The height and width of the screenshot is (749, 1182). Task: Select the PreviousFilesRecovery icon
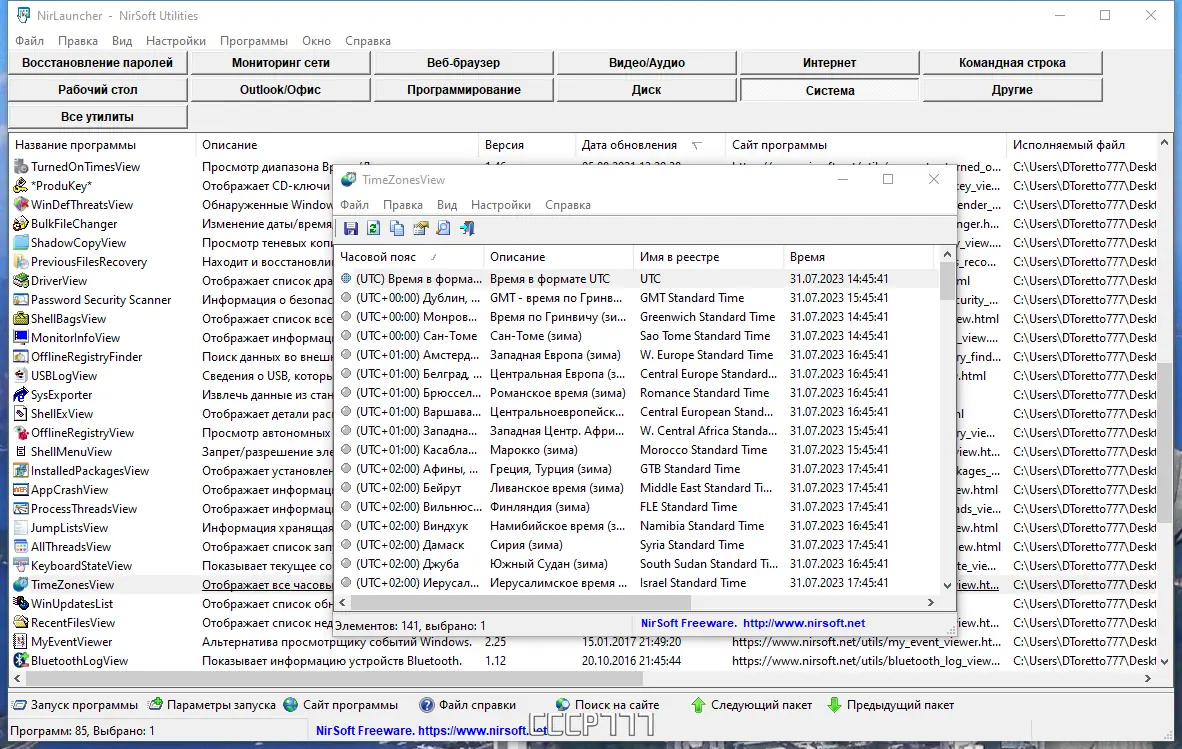[x=21, y=261]
